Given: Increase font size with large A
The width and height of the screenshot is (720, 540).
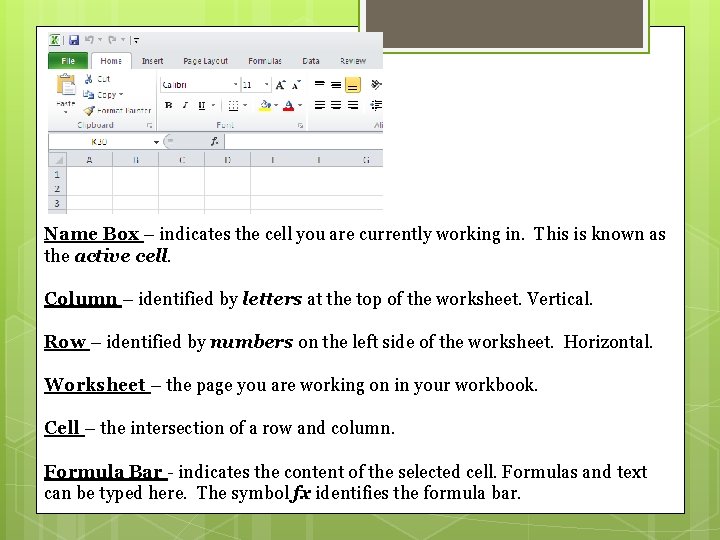Looking at the screenshot, I should pos(281,85).
